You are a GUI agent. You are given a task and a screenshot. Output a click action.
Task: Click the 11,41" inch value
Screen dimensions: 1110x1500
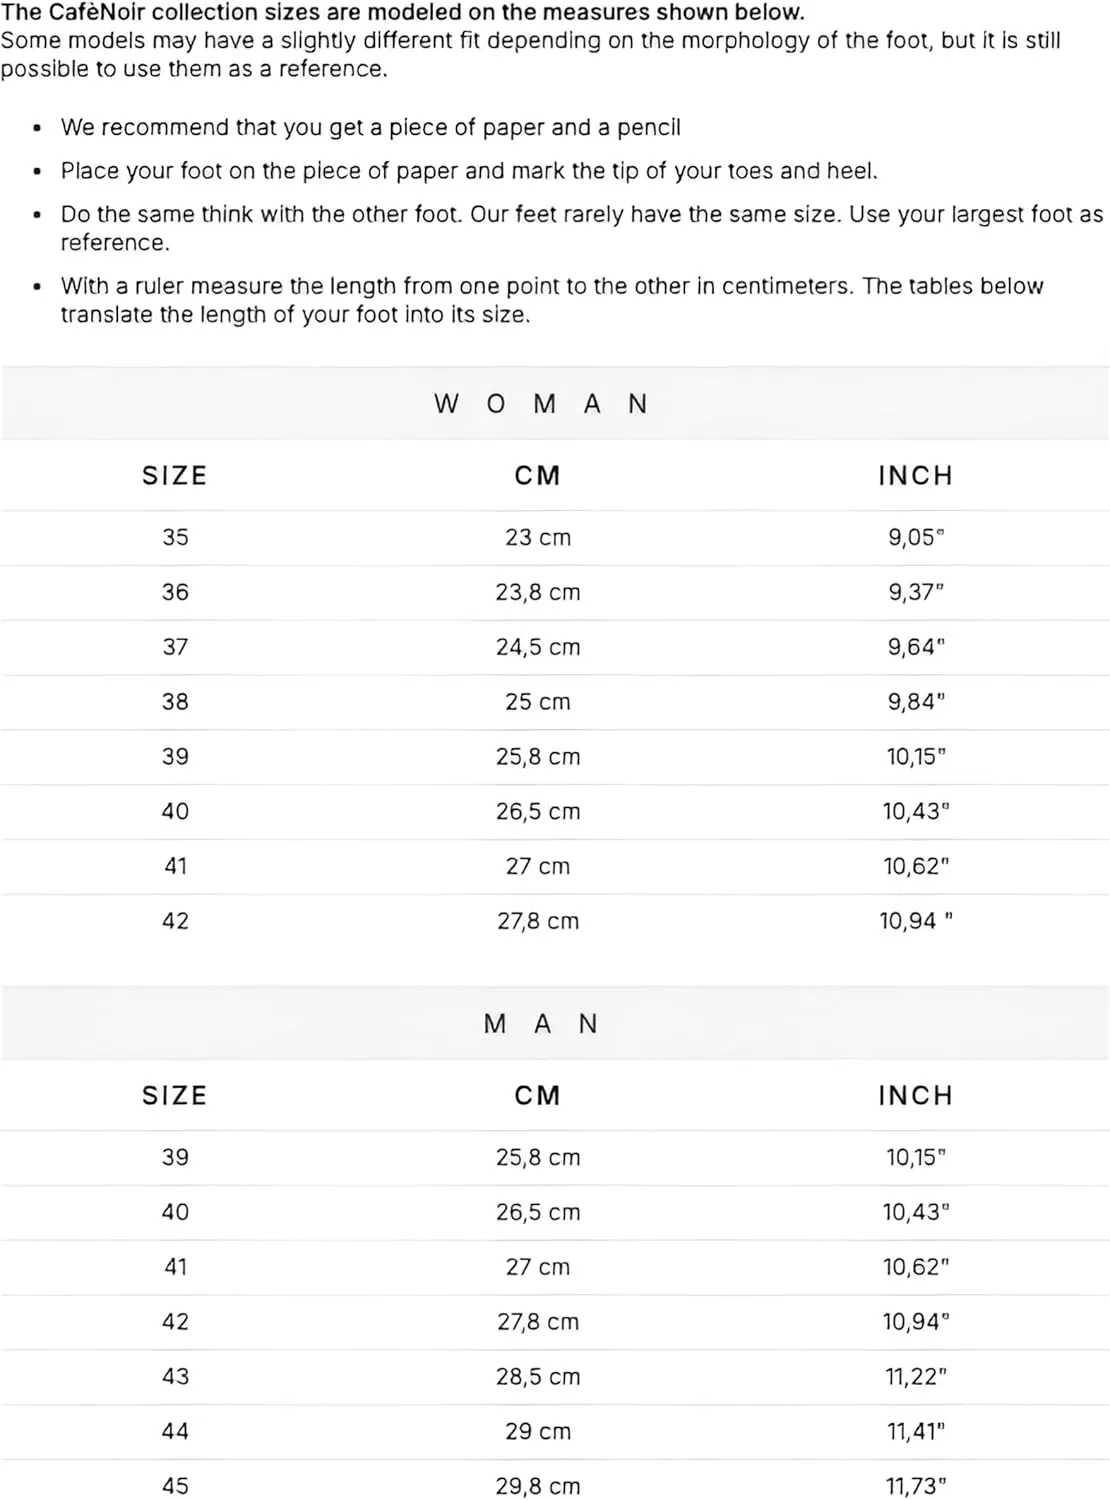click(916, 1432)
